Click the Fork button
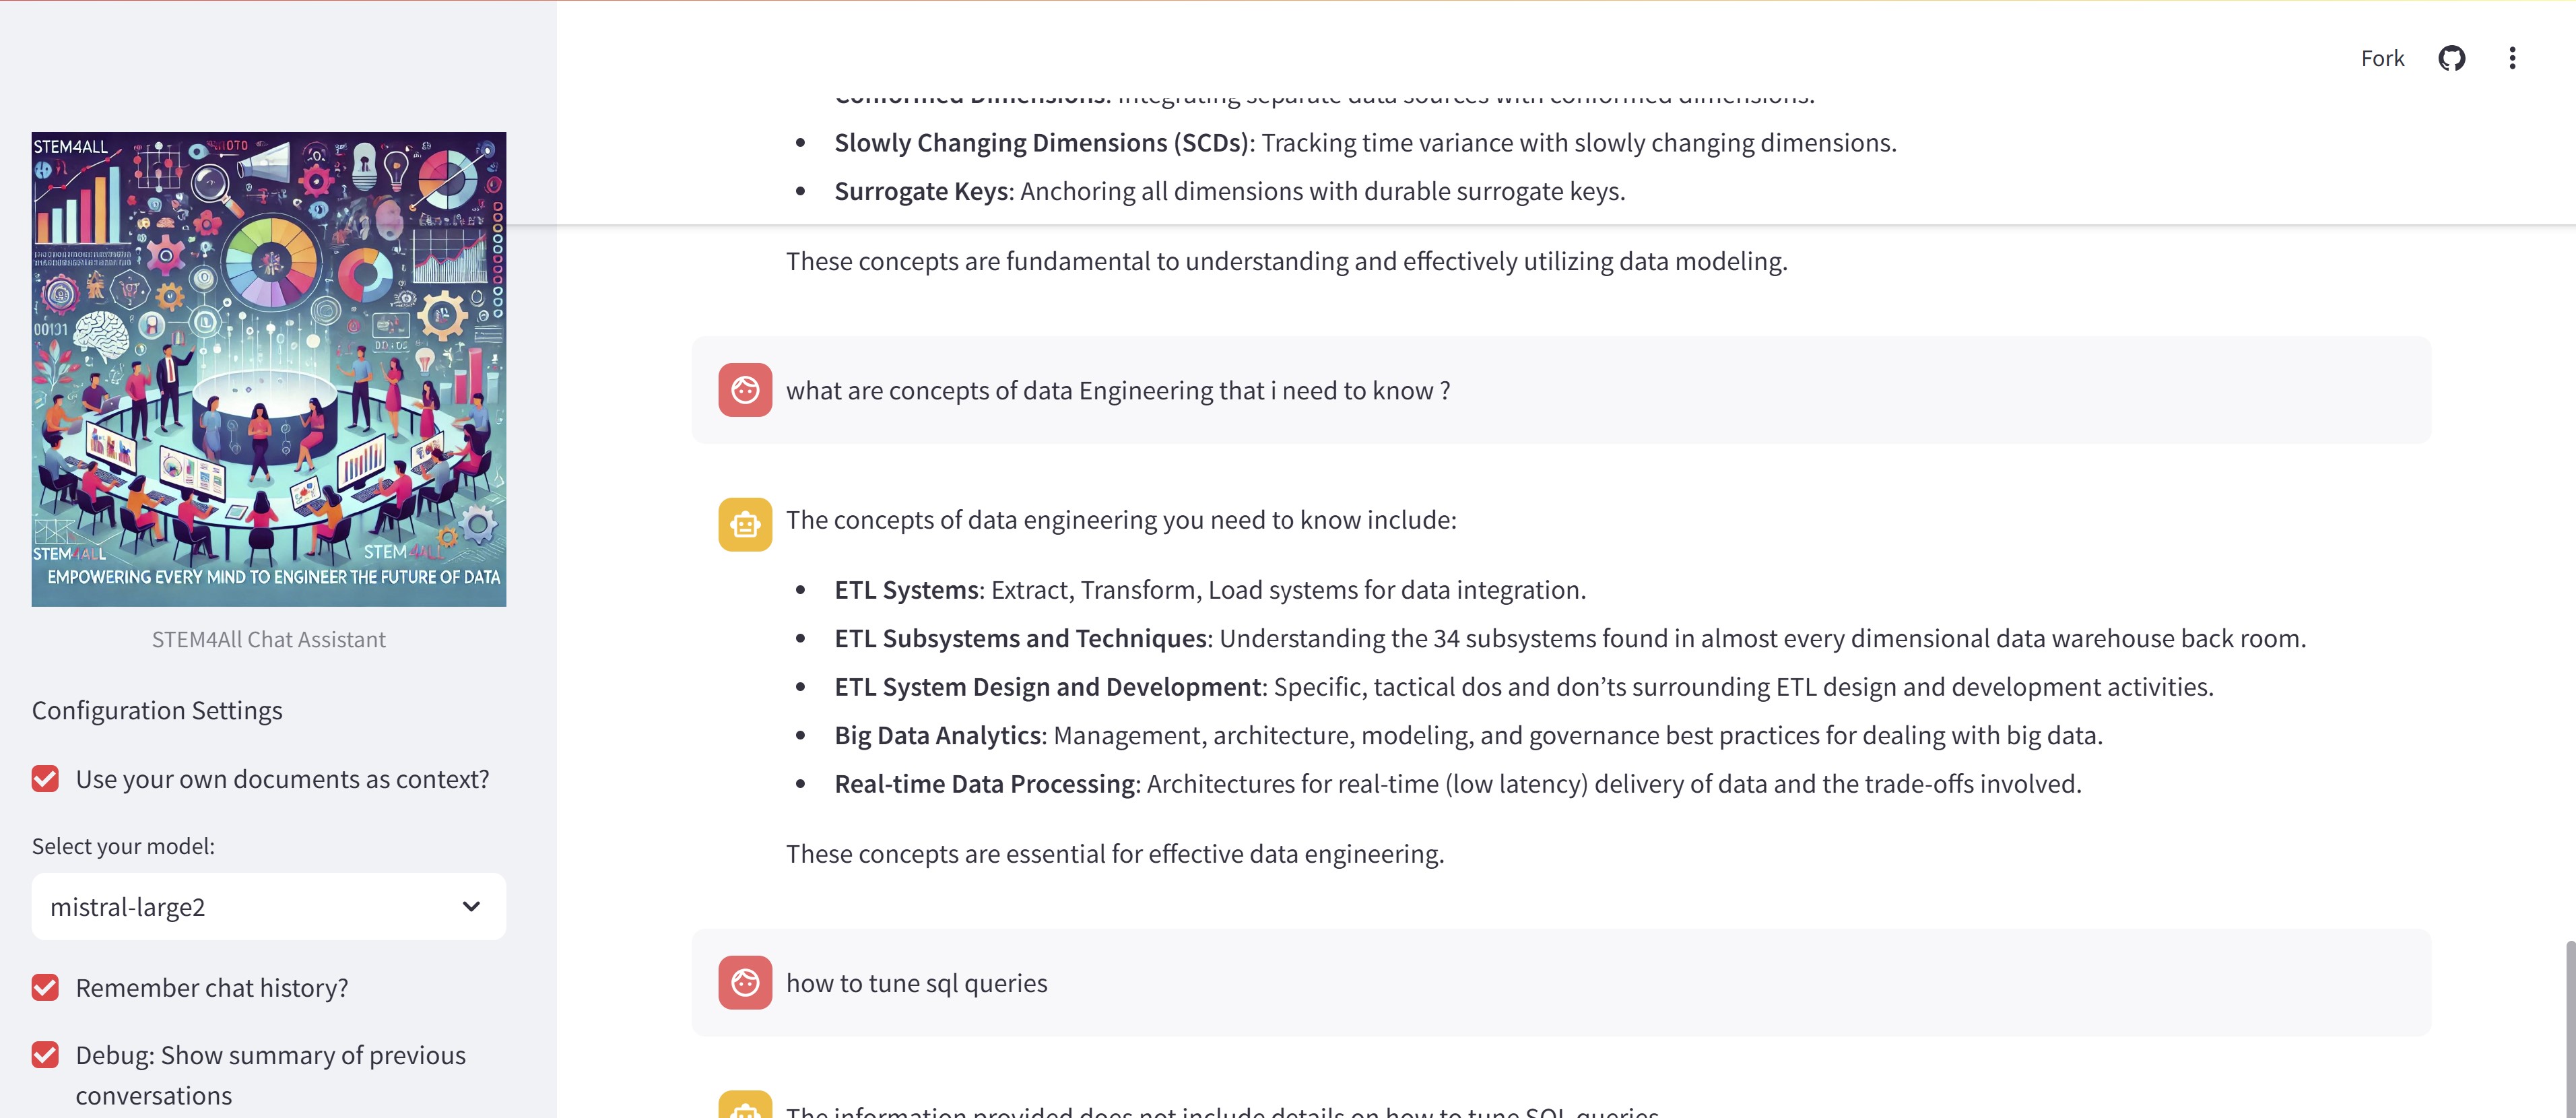Image resolution: width=2576 pixels, height=1118 pixels. [2382, 58]
